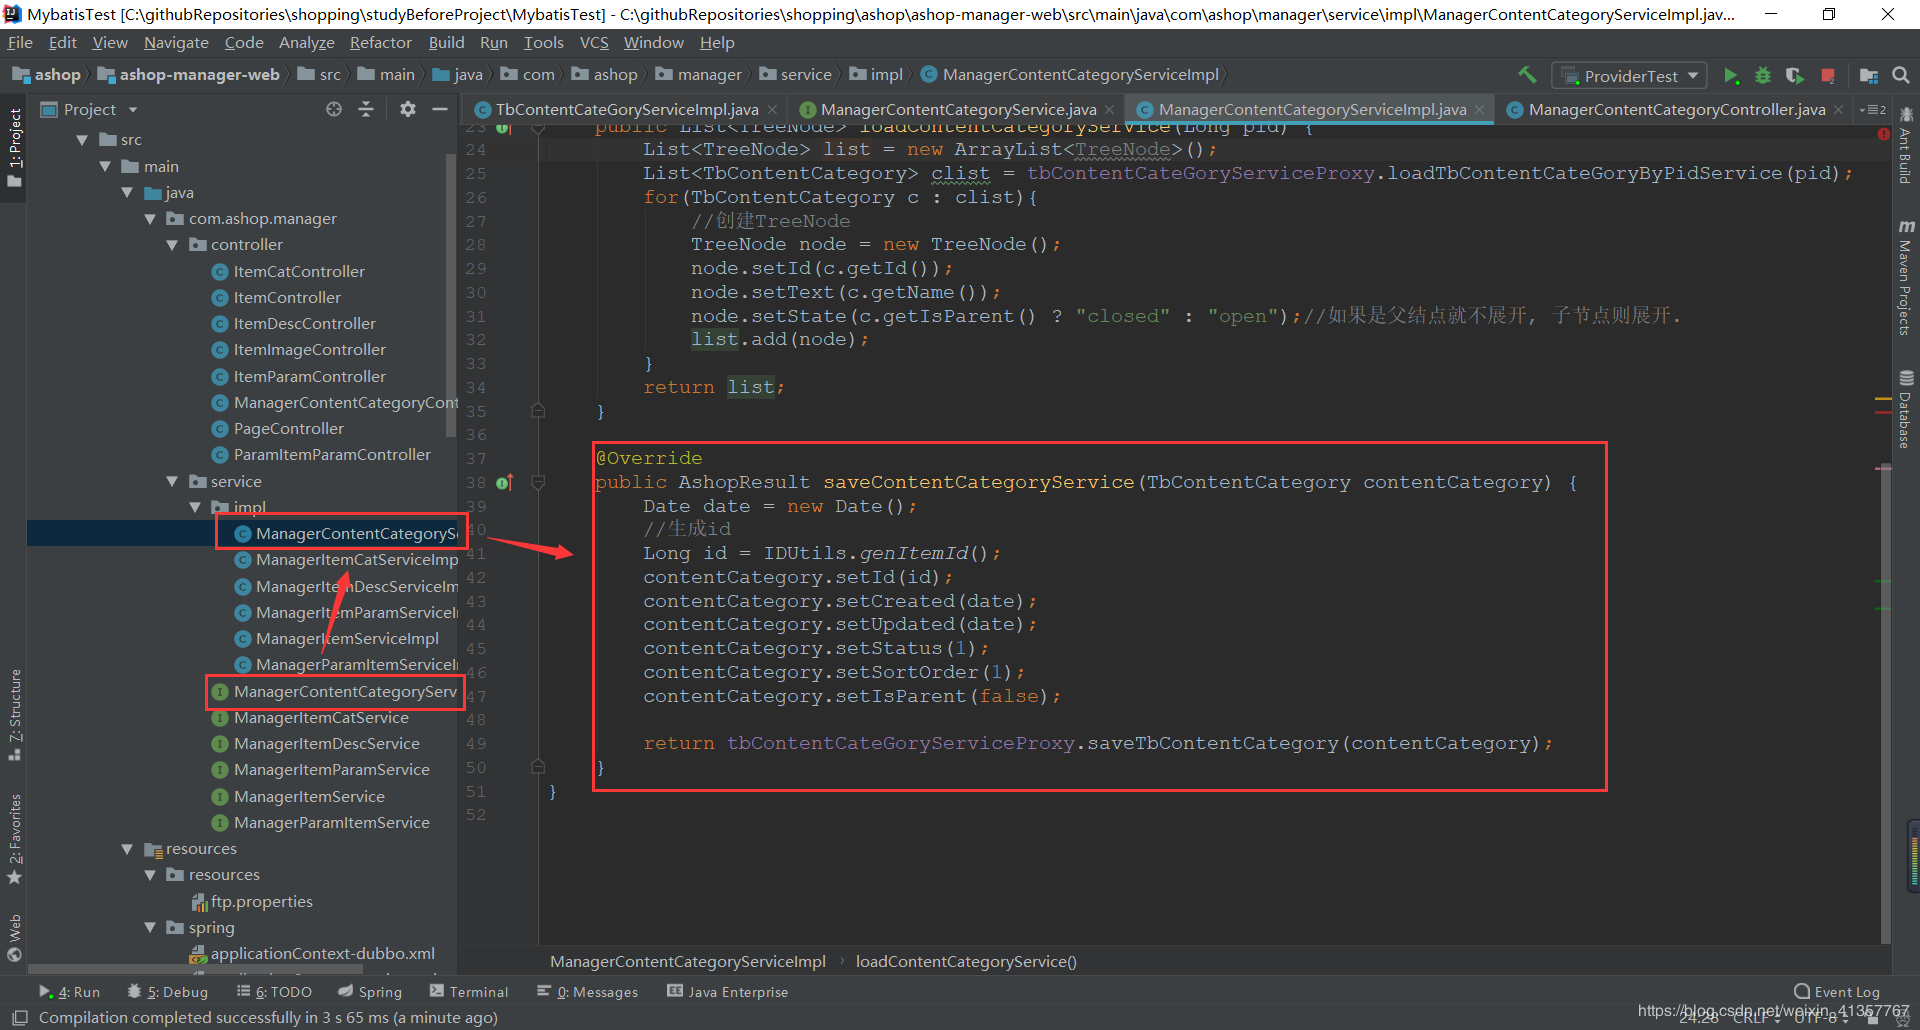Open the Refactor menu

pyautogui.click(x=380, y=43)
